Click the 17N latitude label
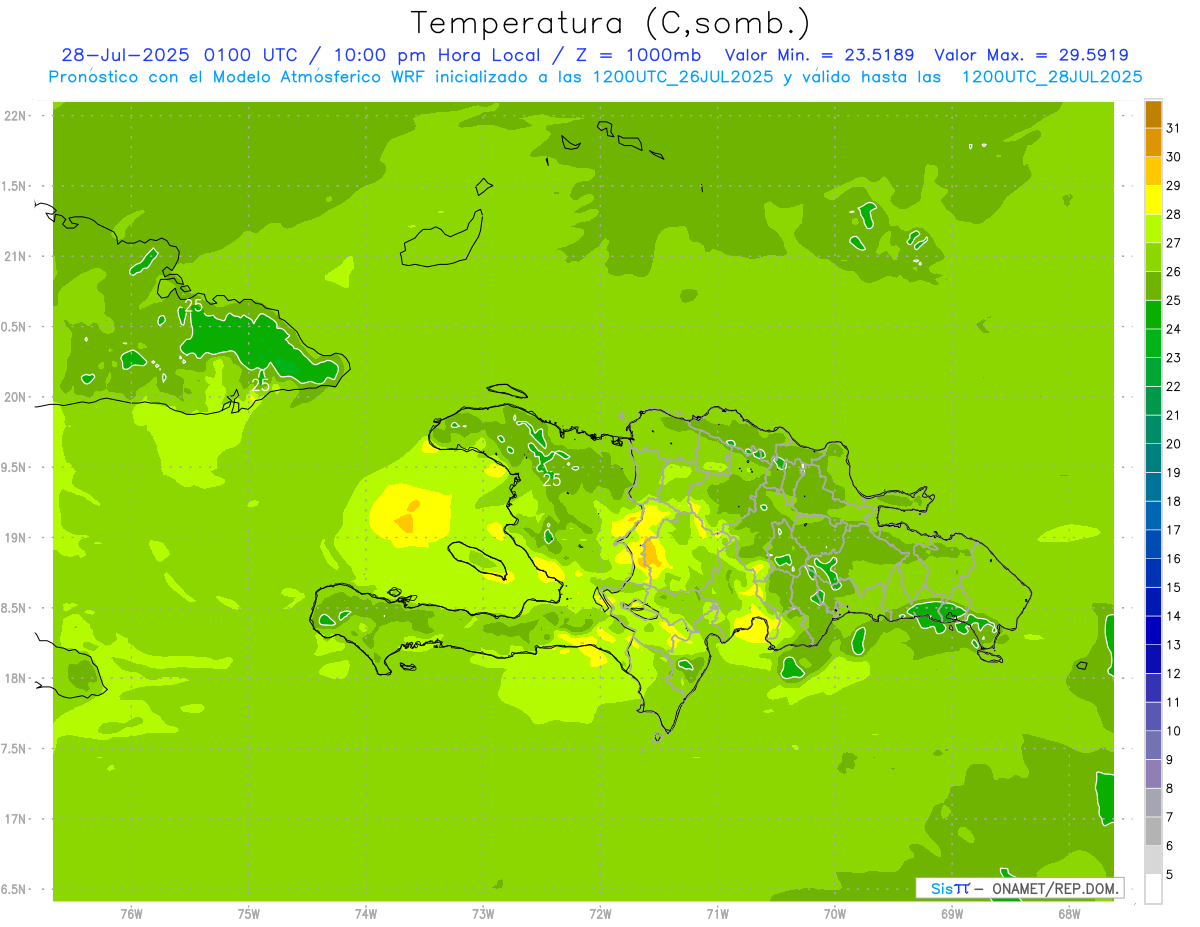The width and height of the screenshot is (1200, 927). [x=14, y=819]
